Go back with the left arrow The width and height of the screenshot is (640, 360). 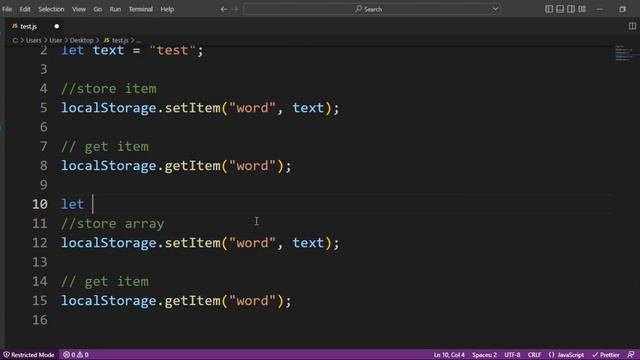click(x=224, y=9)
